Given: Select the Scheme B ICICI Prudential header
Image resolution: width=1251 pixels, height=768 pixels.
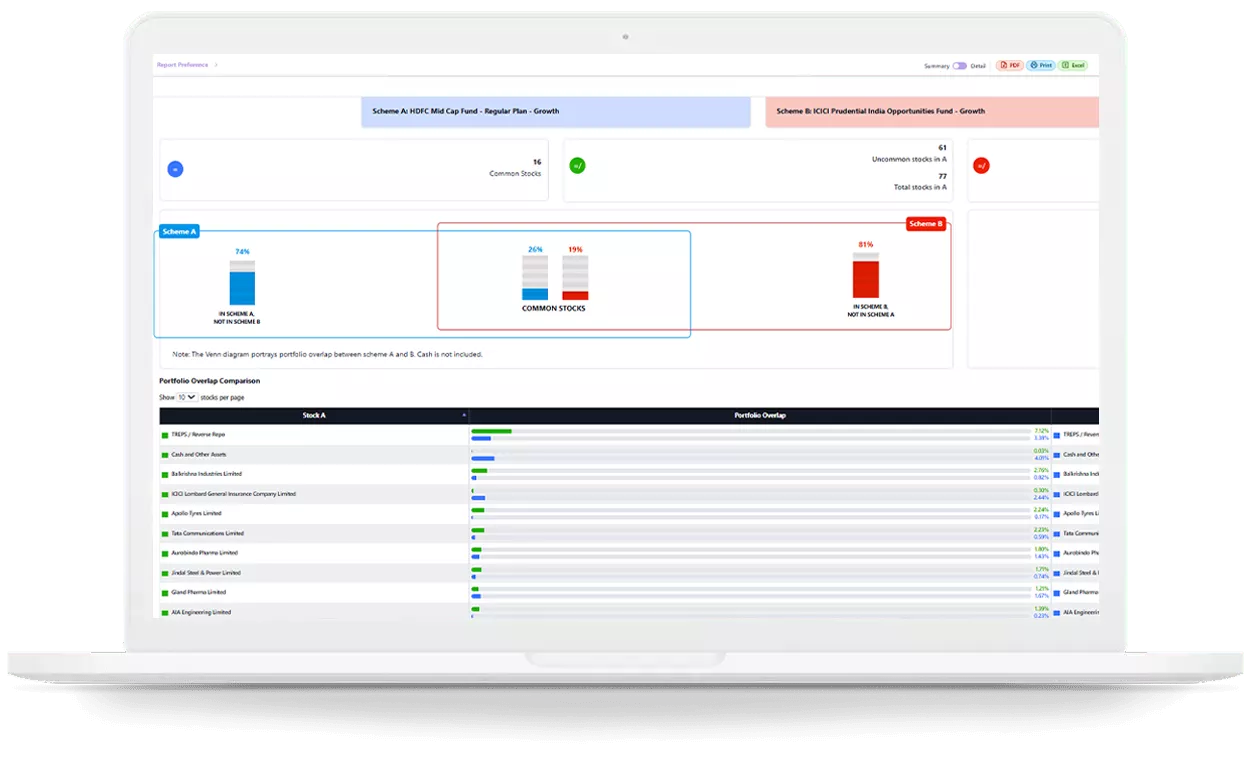Looking at the screenshot, I should pyautogui.click(x=930, y=111).
